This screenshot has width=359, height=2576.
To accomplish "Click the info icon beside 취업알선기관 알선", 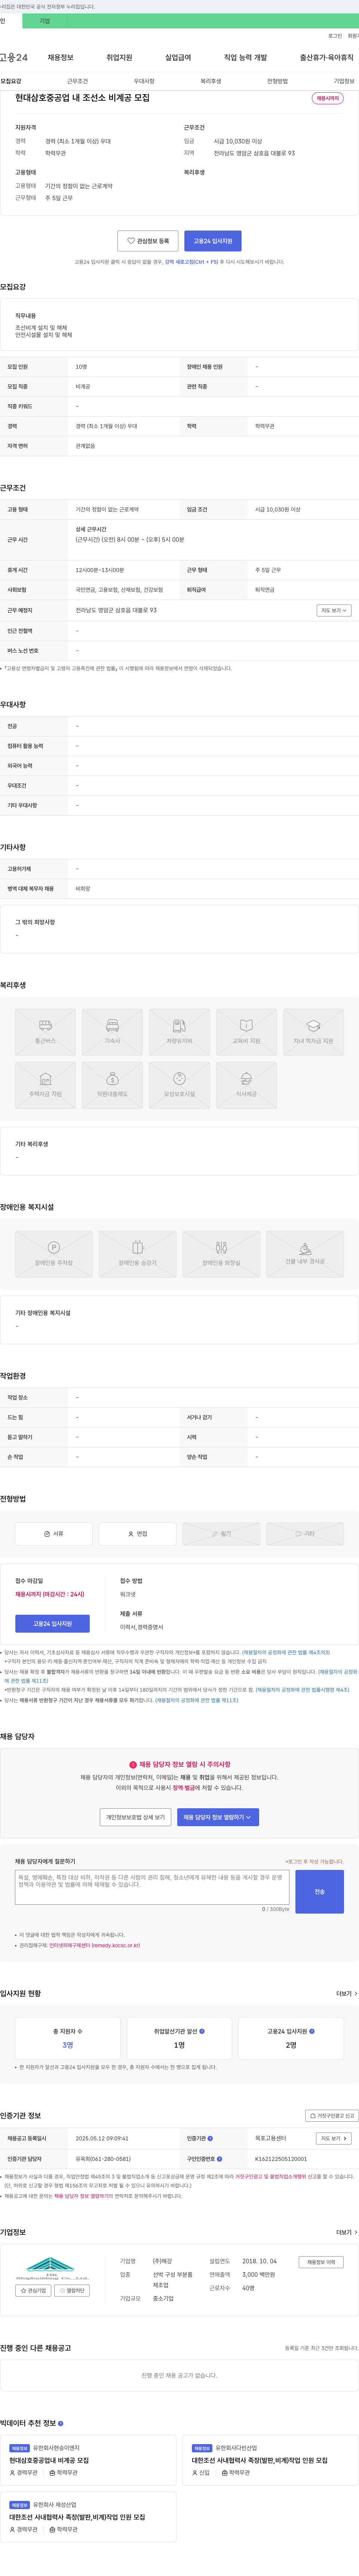I will coord(202,2031).
